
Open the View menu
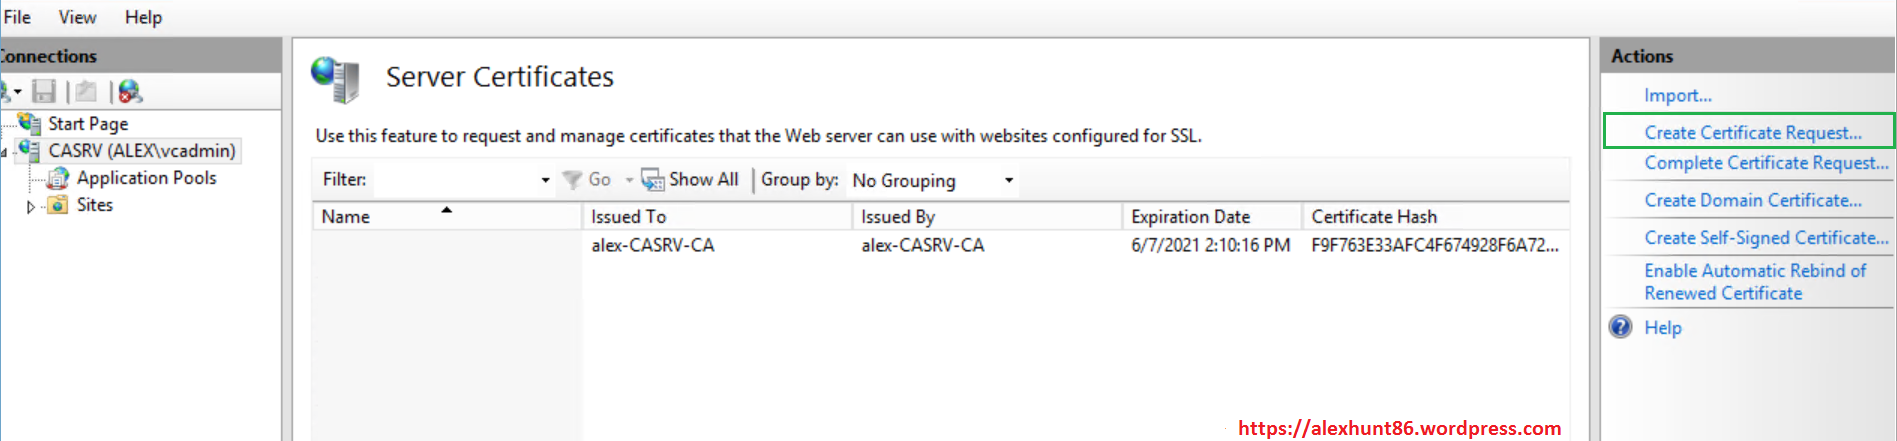tap(77, 17)
